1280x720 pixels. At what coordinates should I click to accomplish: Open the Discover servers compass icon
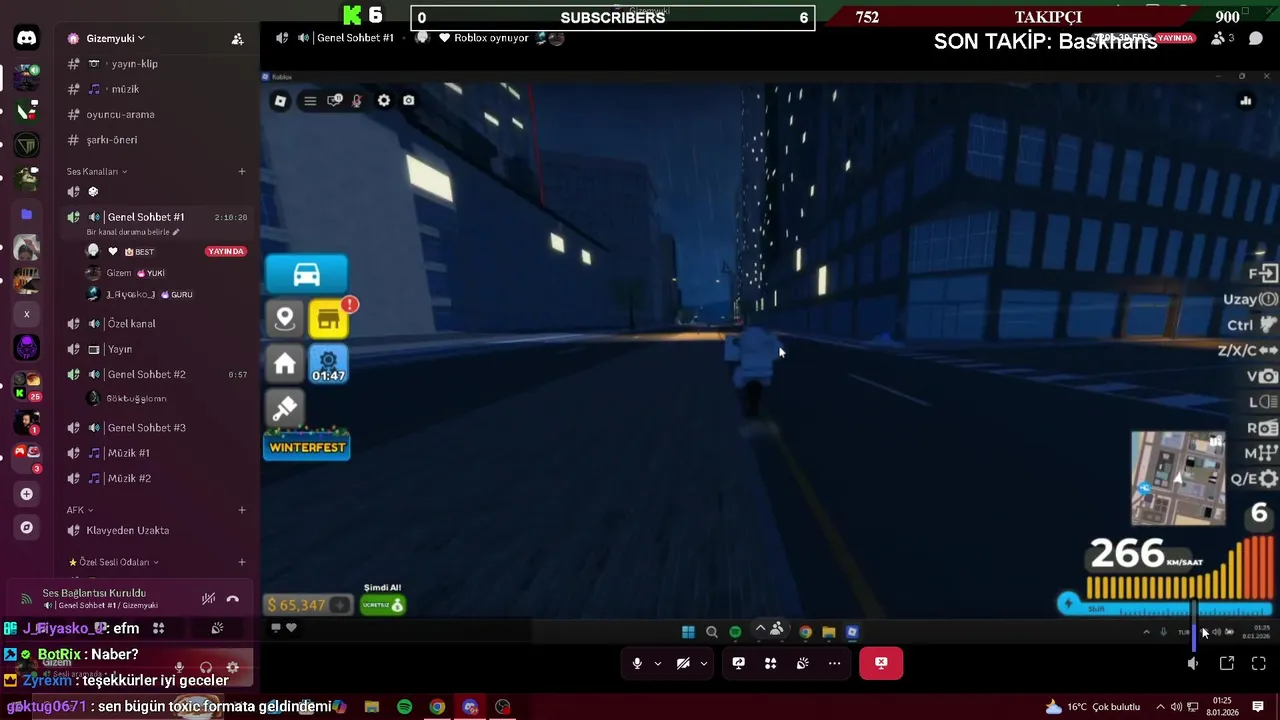click(x=27, y=527)
